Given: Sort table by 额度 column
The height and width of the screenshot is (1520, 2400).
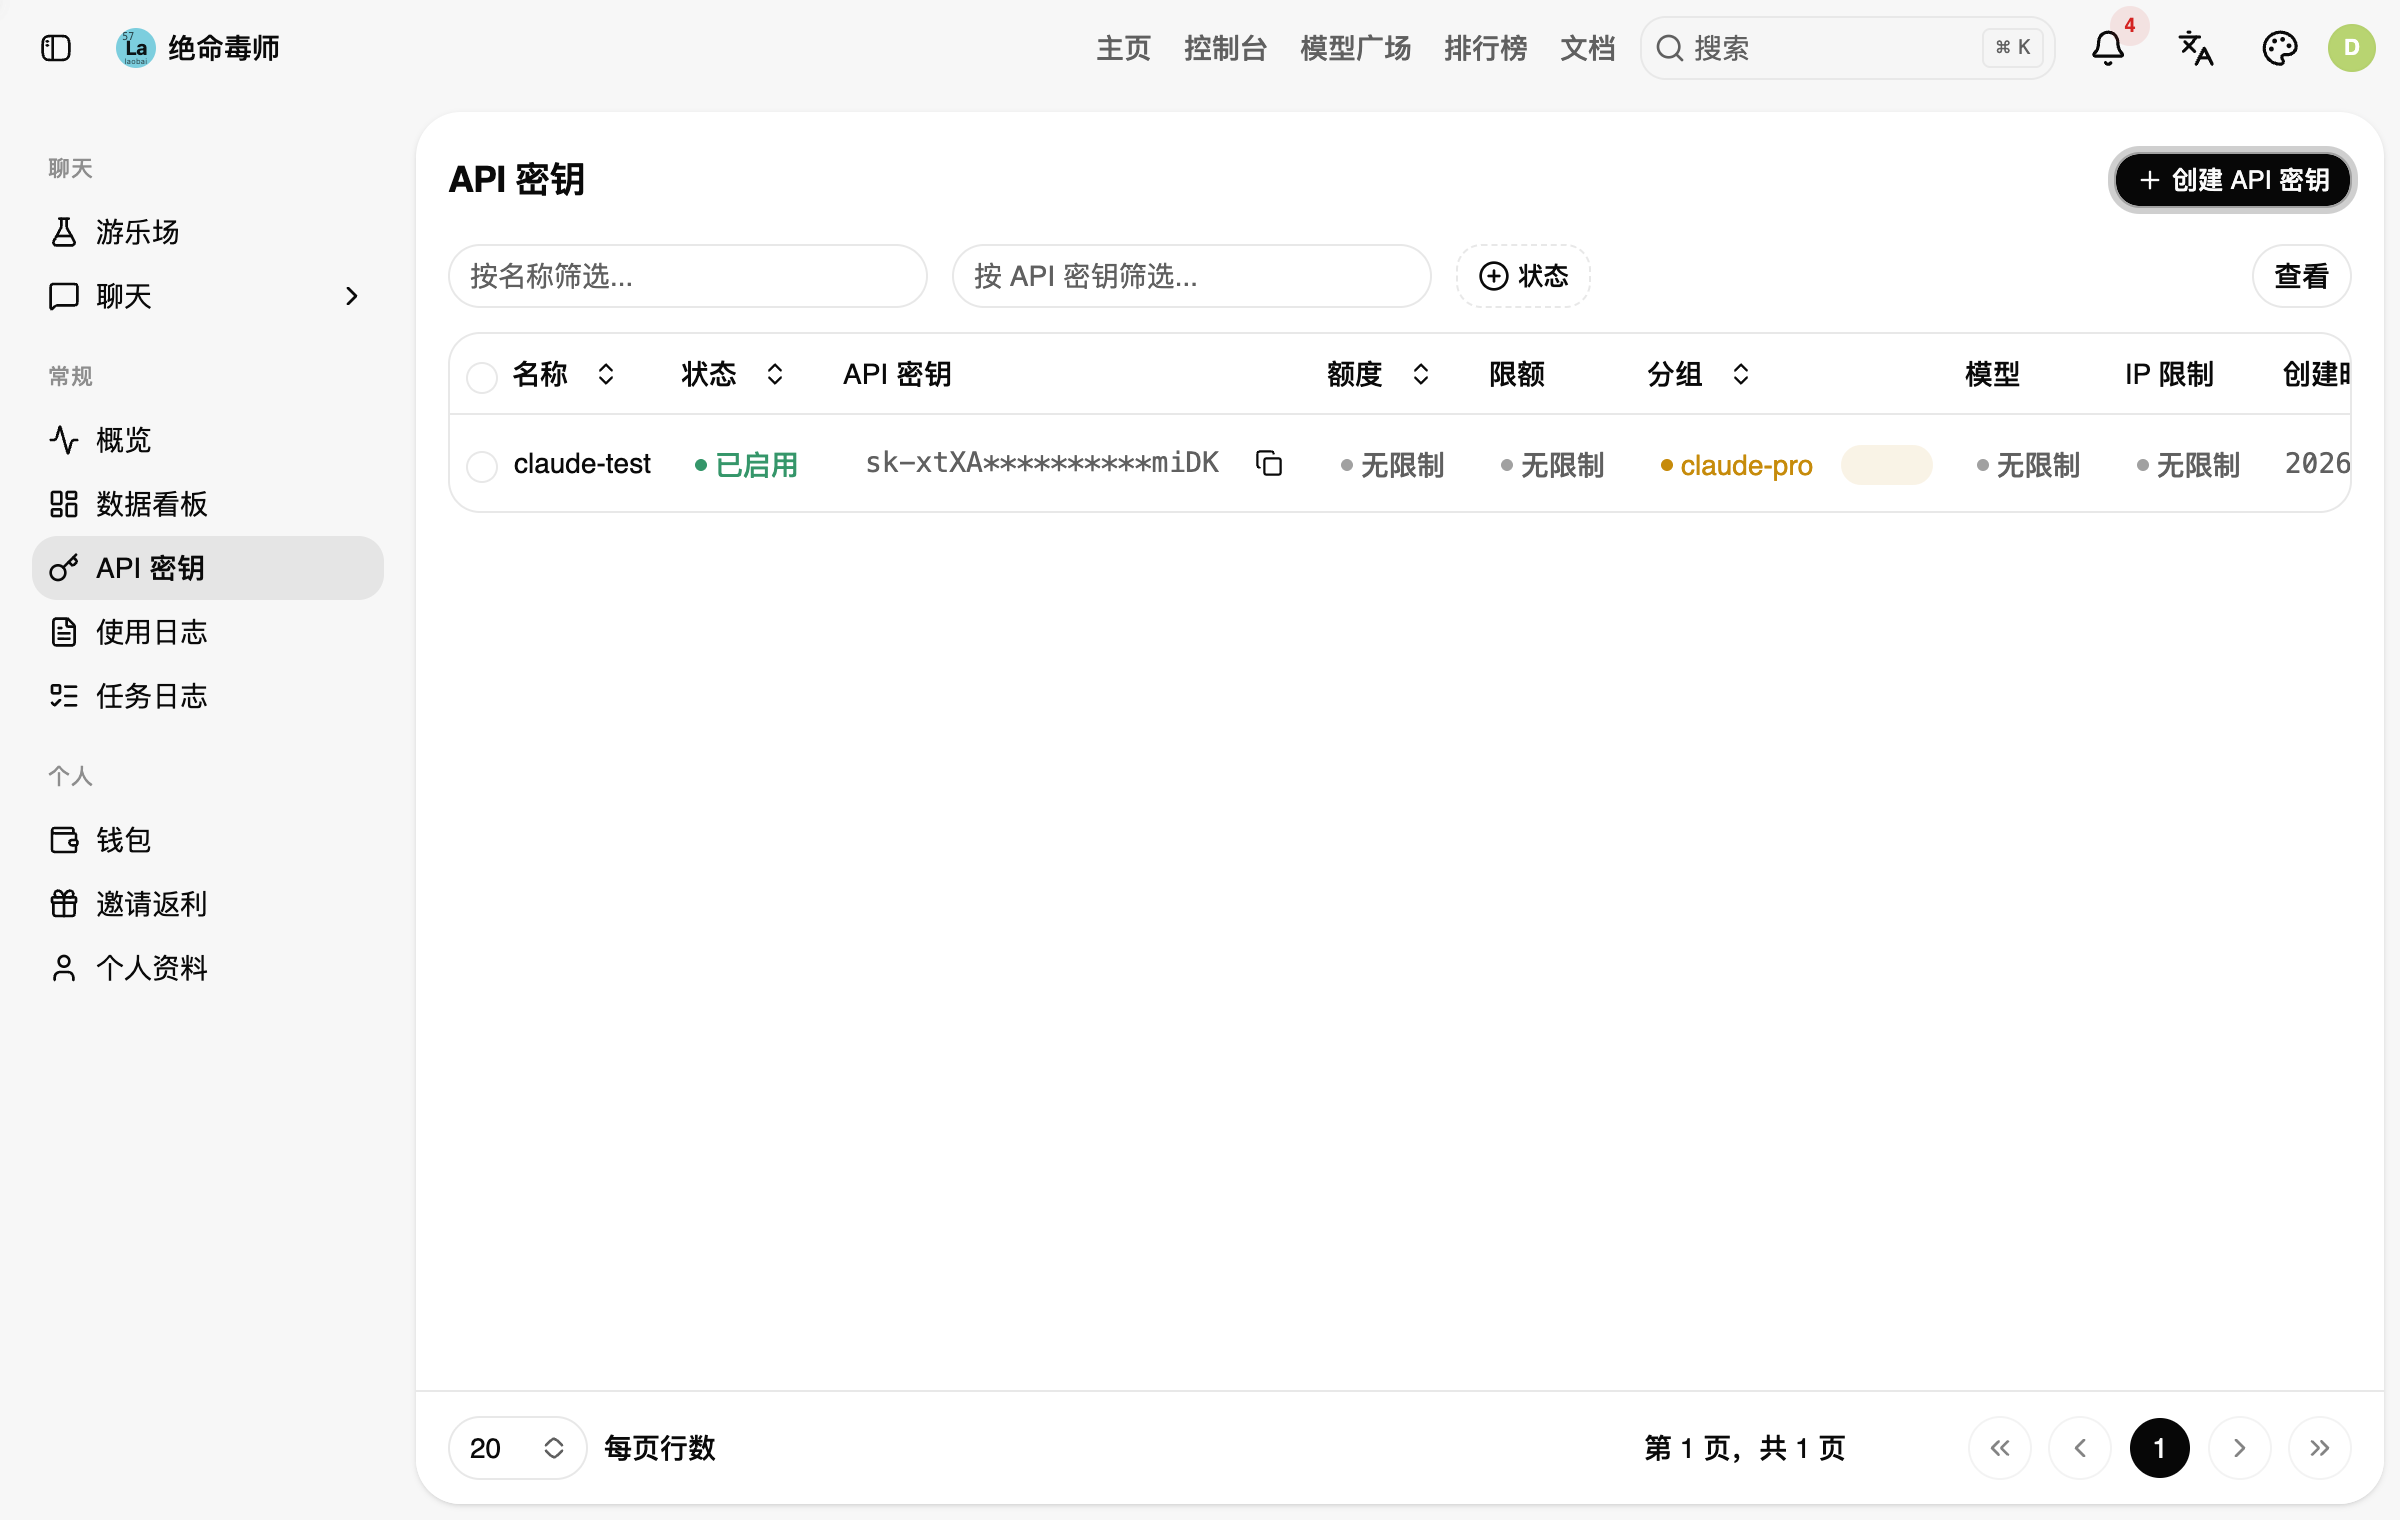Looking at the screenshot, I should pos(1378,374).
